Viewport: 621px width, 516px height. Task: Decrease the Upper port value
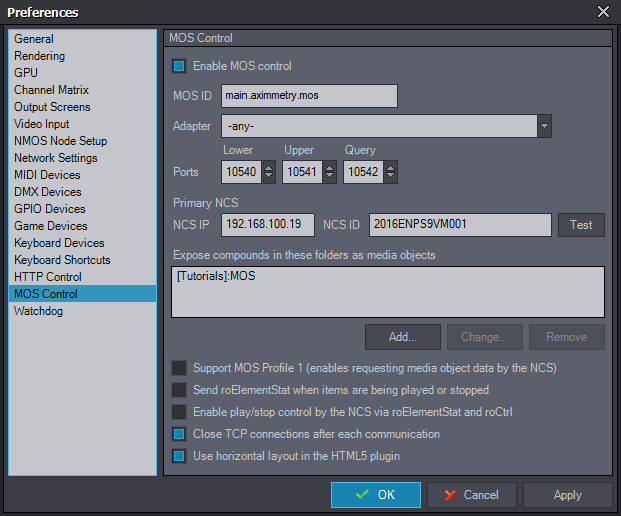[x=330, y=178]
